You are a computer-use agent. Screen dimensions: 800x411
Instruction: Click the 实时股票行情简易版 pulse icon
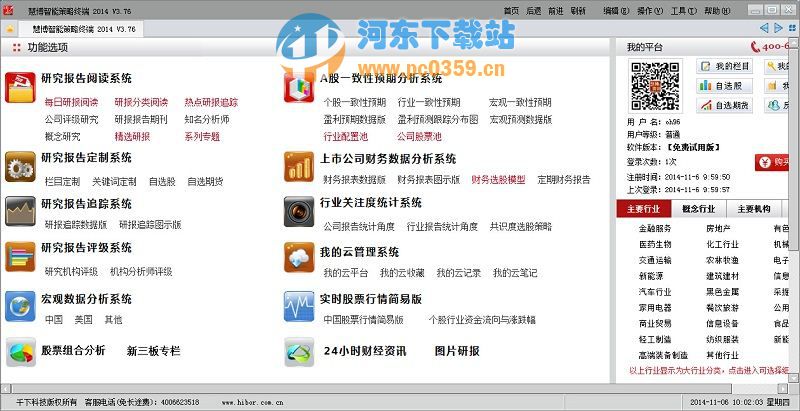click(299, 306)
